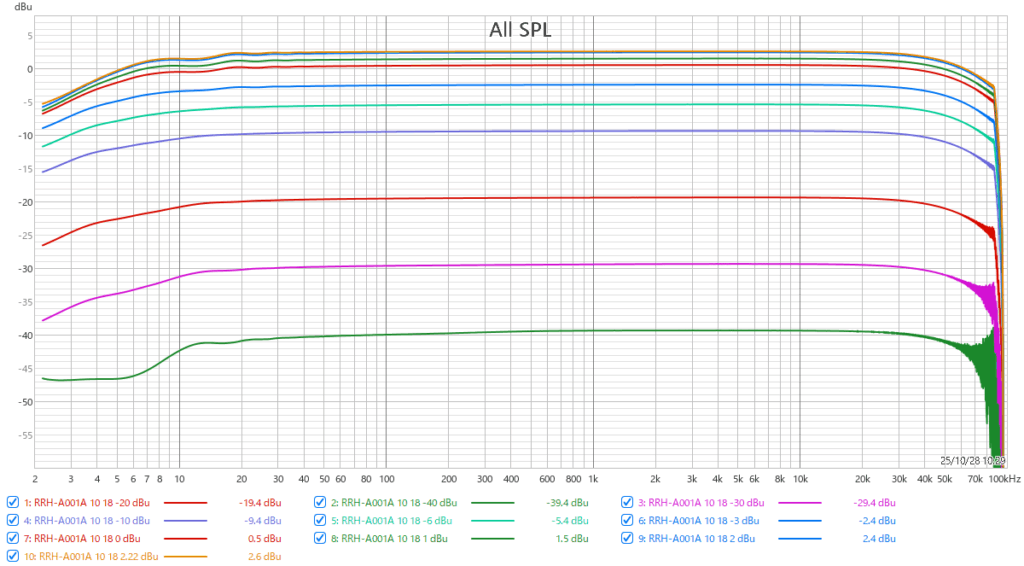
Task: Disable trace 4 (-10 dBu) checkbox
Action: pyautogui.click(x=13, y=520)
